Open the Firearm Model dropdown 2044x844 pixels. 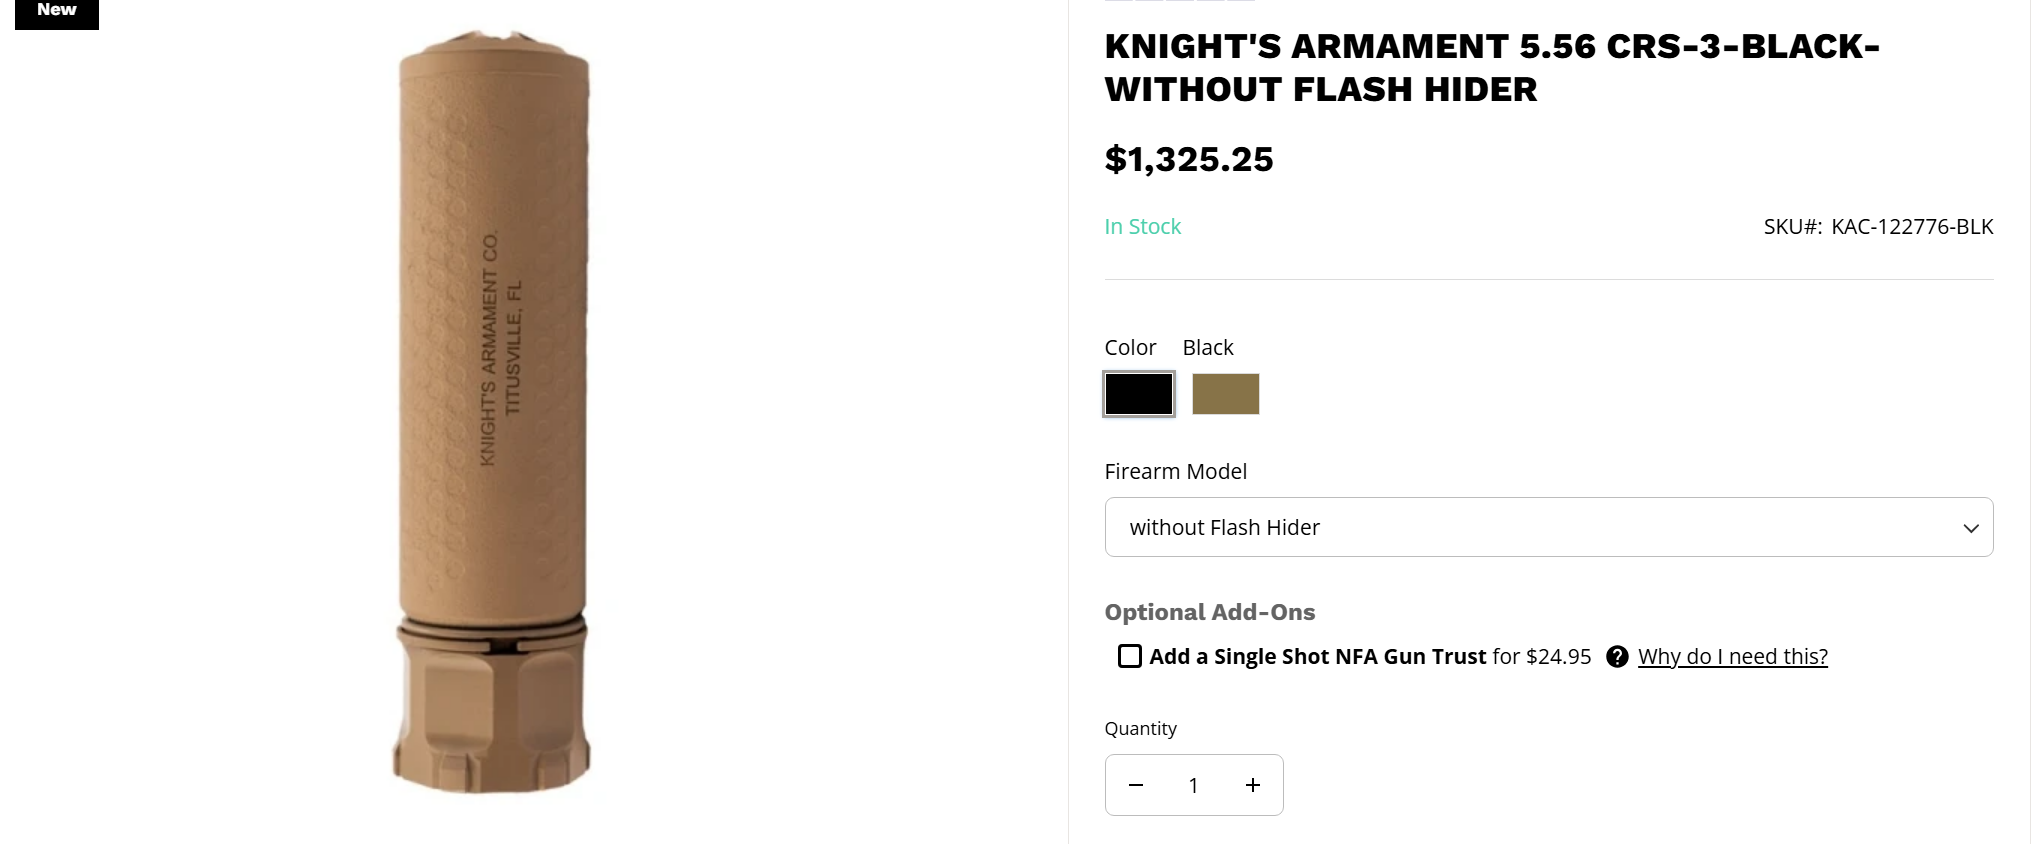point(1548,527)
